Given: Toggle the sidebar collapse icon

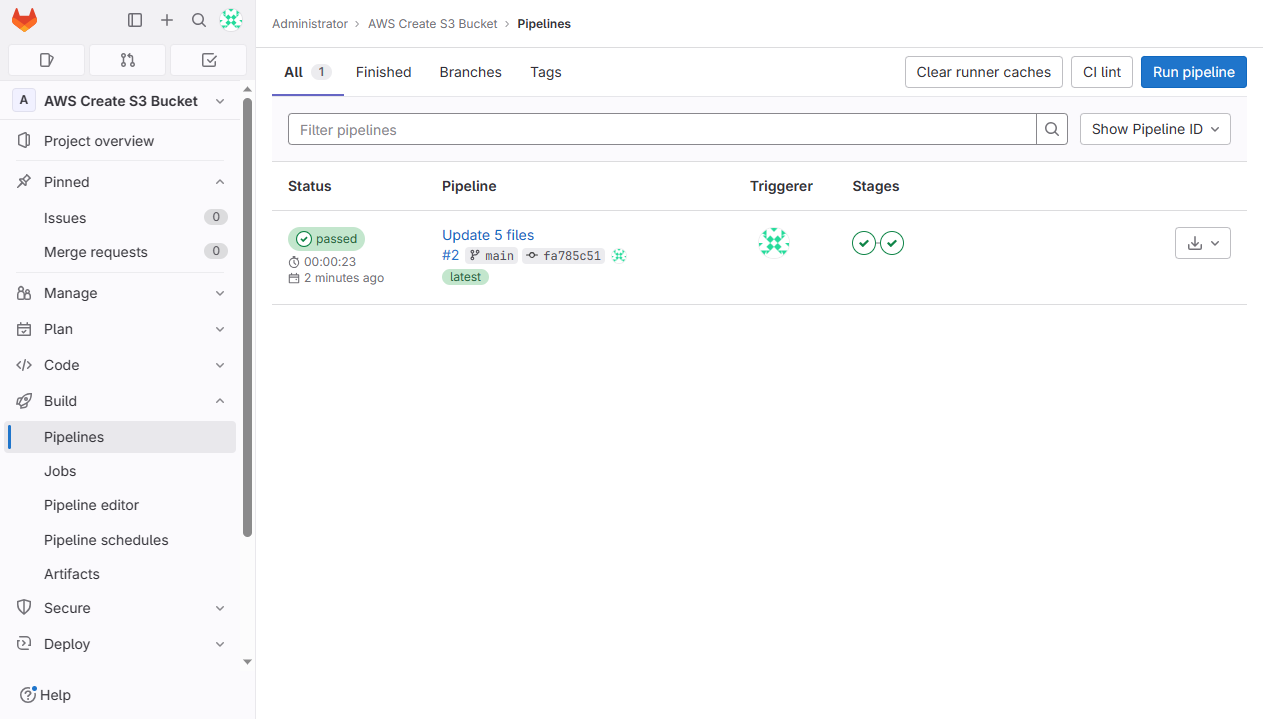Looking at the screenshot, I should (x=135, y=19).
